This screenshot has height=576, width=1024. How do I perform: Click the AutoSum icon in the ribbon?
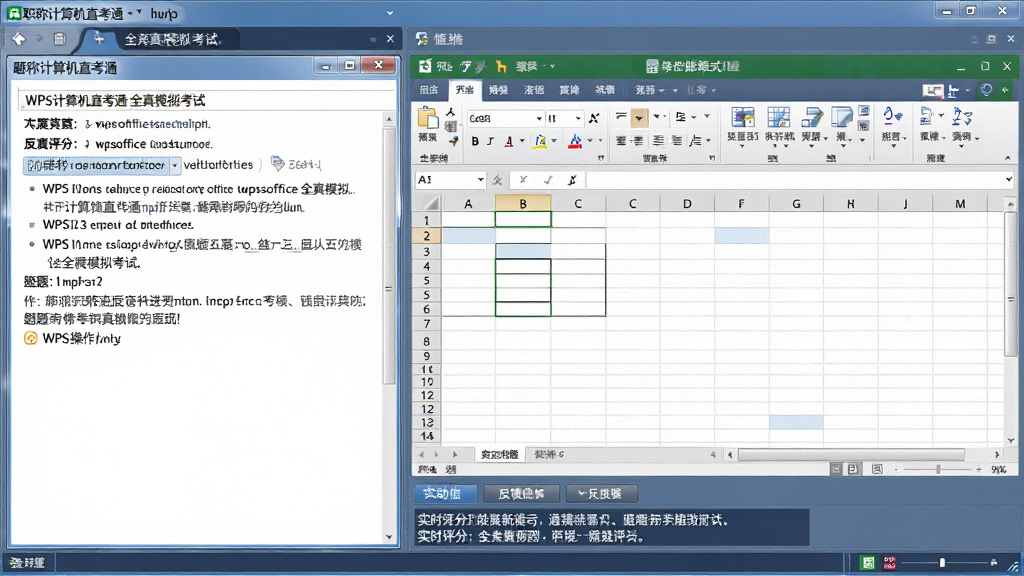891,116
